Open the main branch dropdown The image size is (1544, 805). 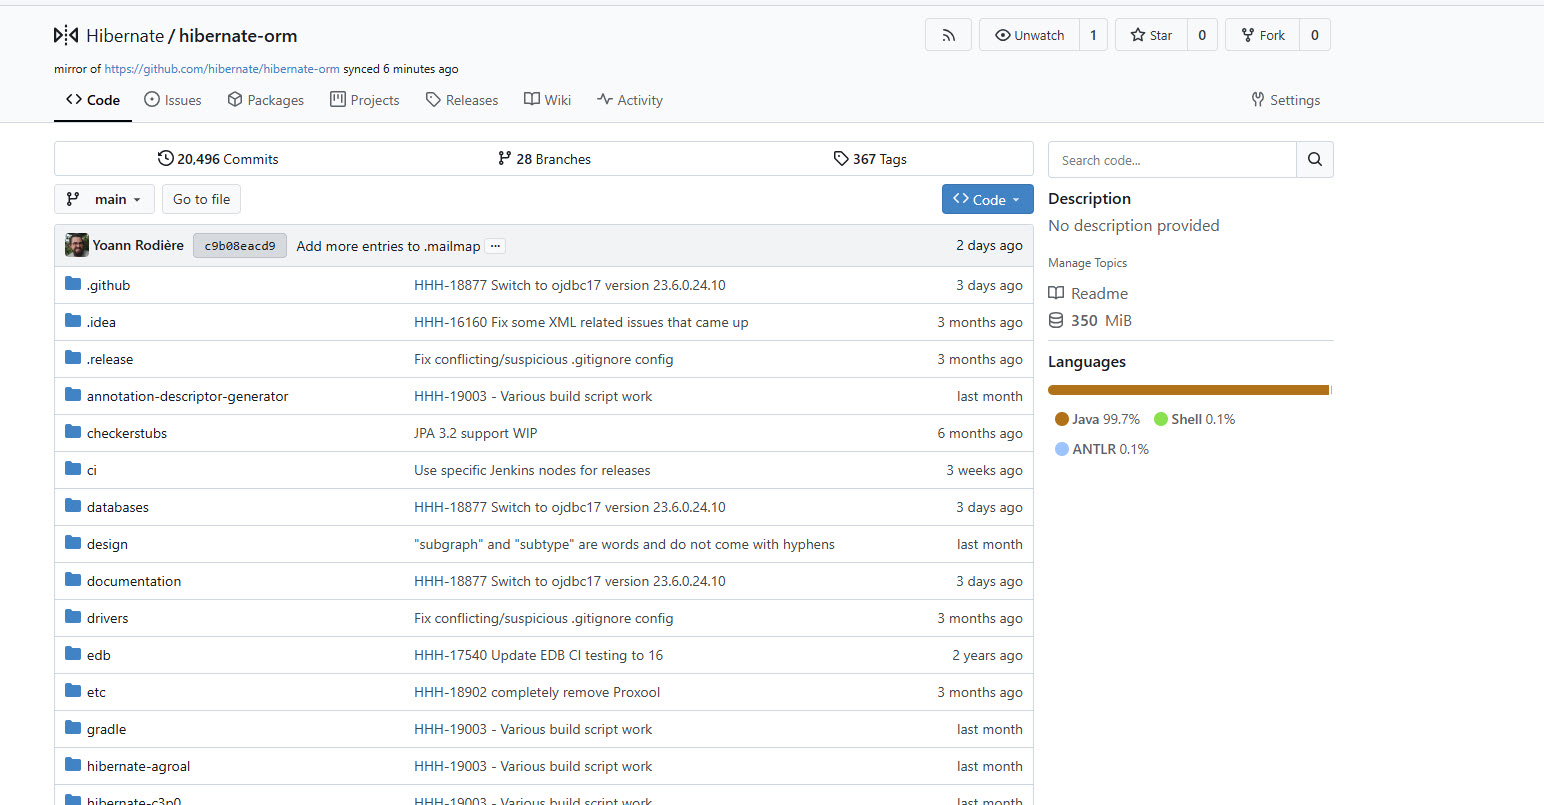click(x=104, y=199)
